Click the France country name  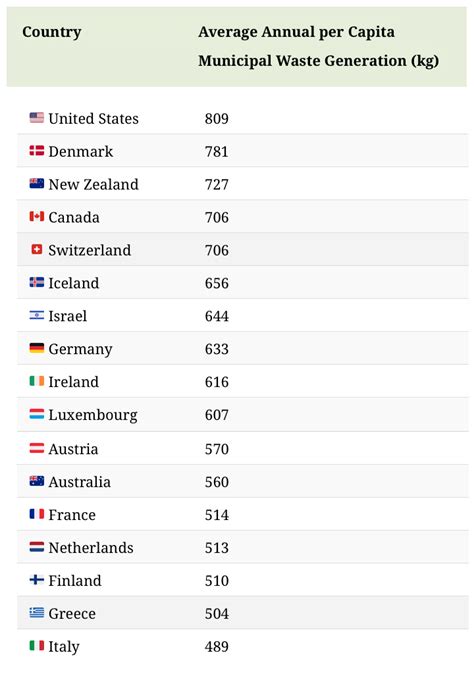coord(72,515)
